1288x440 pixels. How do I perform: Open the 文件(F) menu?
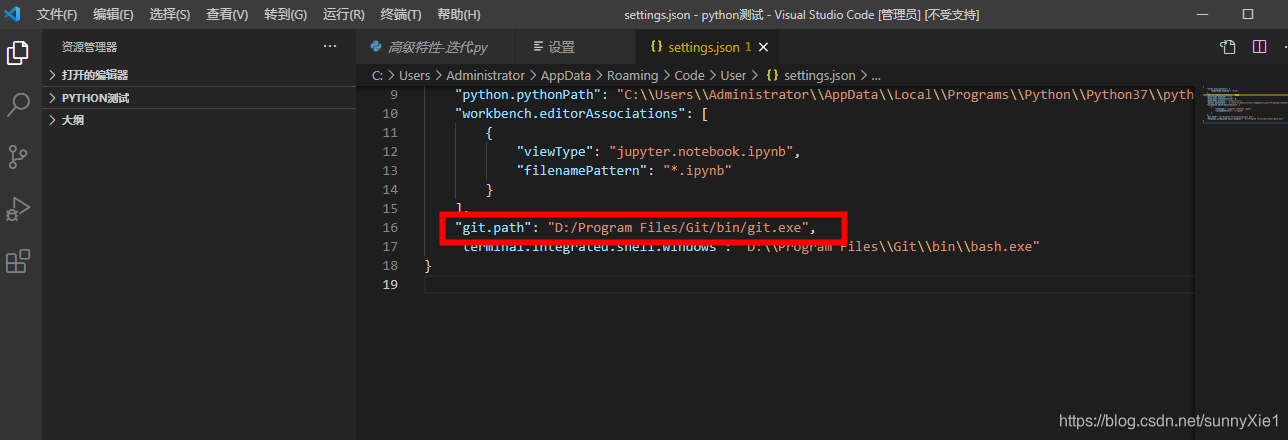[x=57, y=14]
